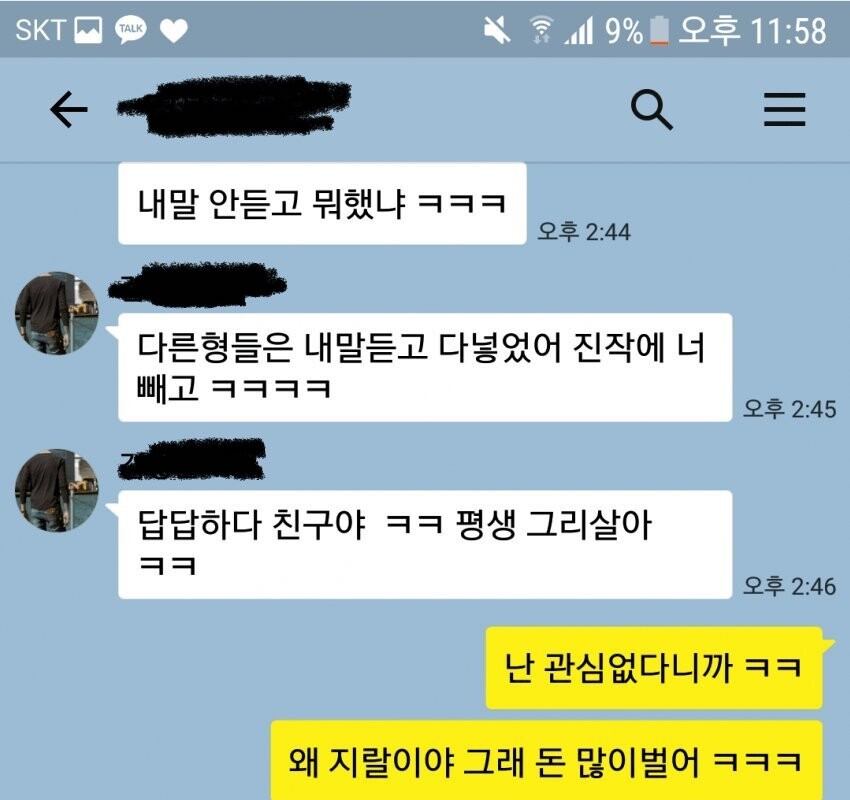Select yellow message "왜 지랄이야 그래 돈 많이벌어"
This screenshot has width=850, height=800.
pyautogui.click(x=546, y=760)
